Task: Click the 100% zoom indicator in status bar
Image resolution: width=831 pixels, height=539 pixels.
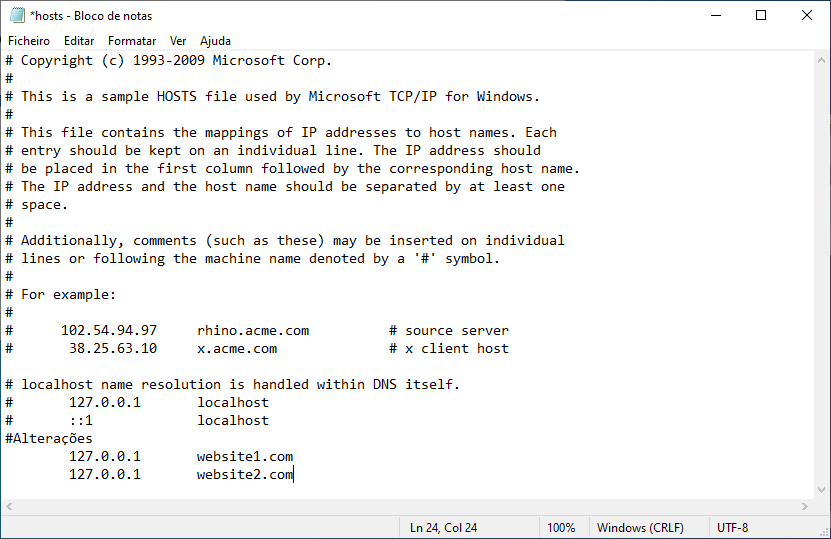Action: tap(561, 528)
